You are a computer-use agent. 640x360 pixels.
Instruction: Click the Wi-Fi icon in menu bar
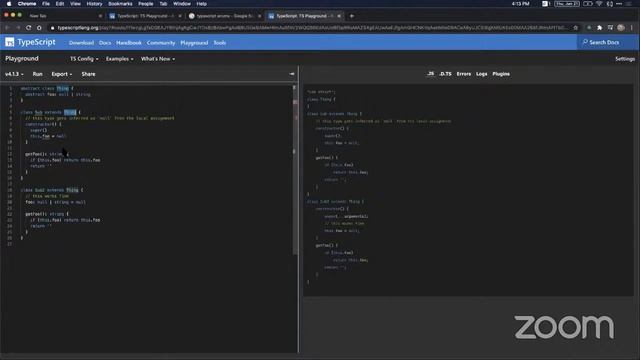pos(599,4)
